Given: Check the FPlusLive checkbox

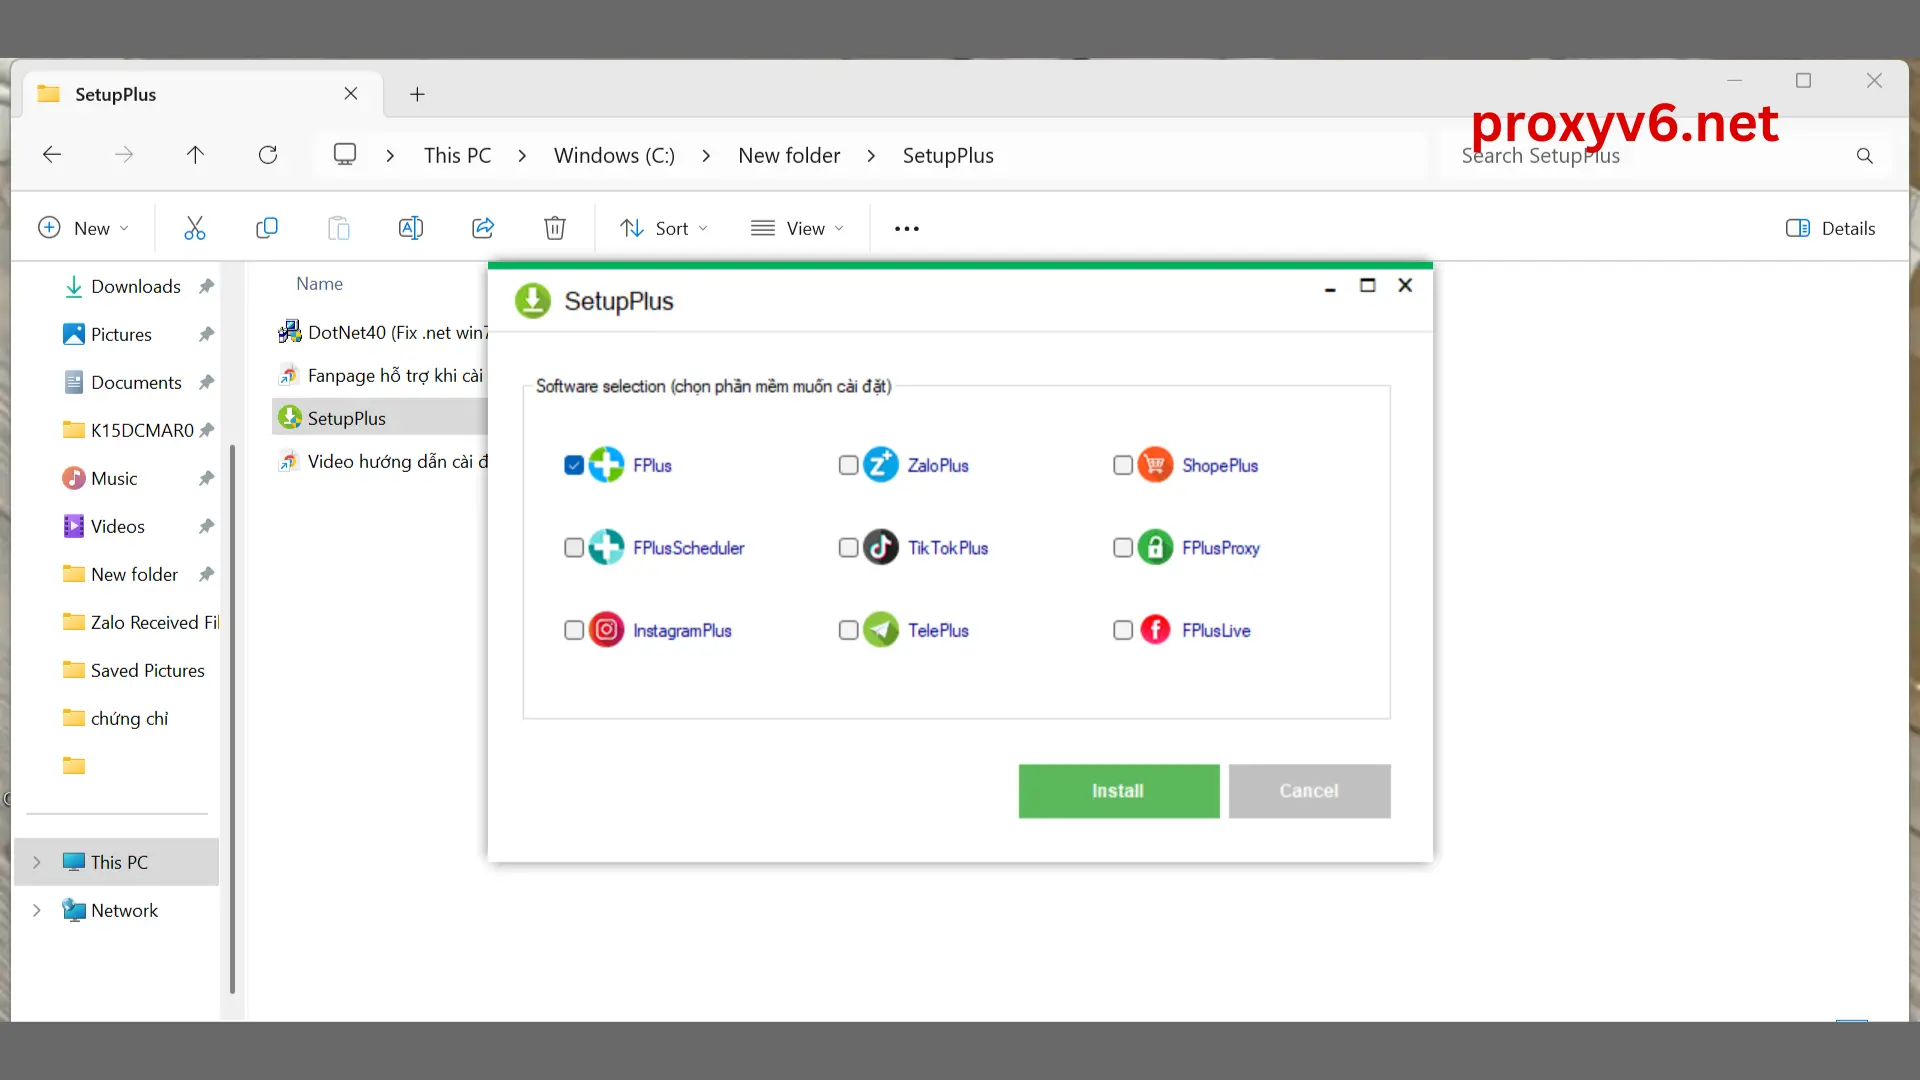Looking at the screenshot, I should [1123, 630].
